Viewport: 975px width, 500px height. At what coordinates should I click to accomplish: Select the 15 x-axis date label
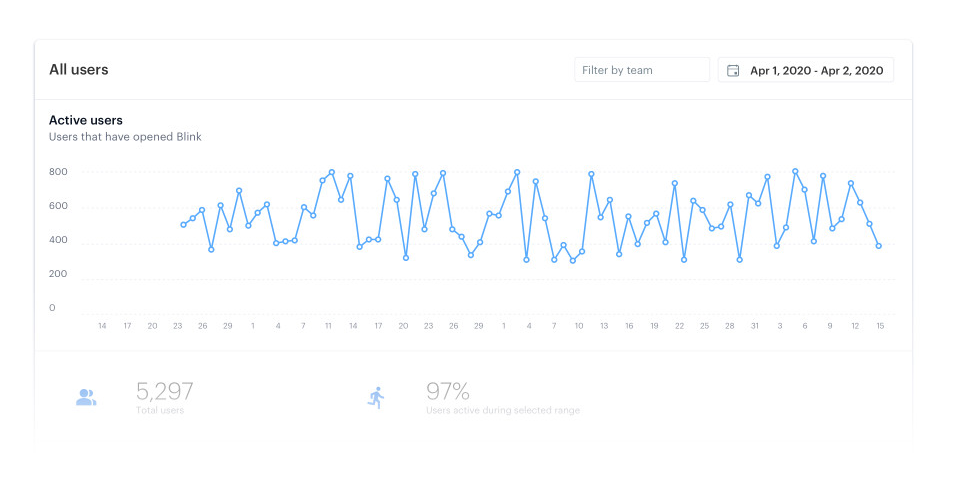point(880,326)
